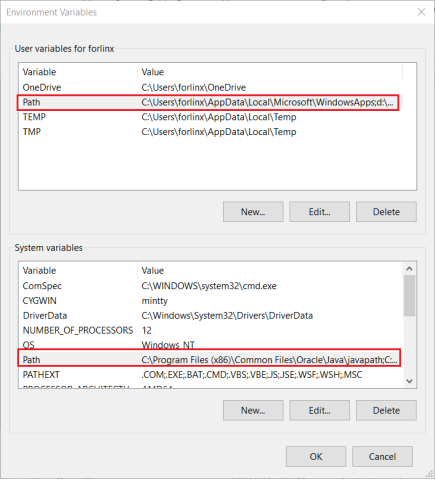Image resolution: width=436 pixels, height=480 pixels.
Task: Select the TMP user variable row
Action: 210,132
